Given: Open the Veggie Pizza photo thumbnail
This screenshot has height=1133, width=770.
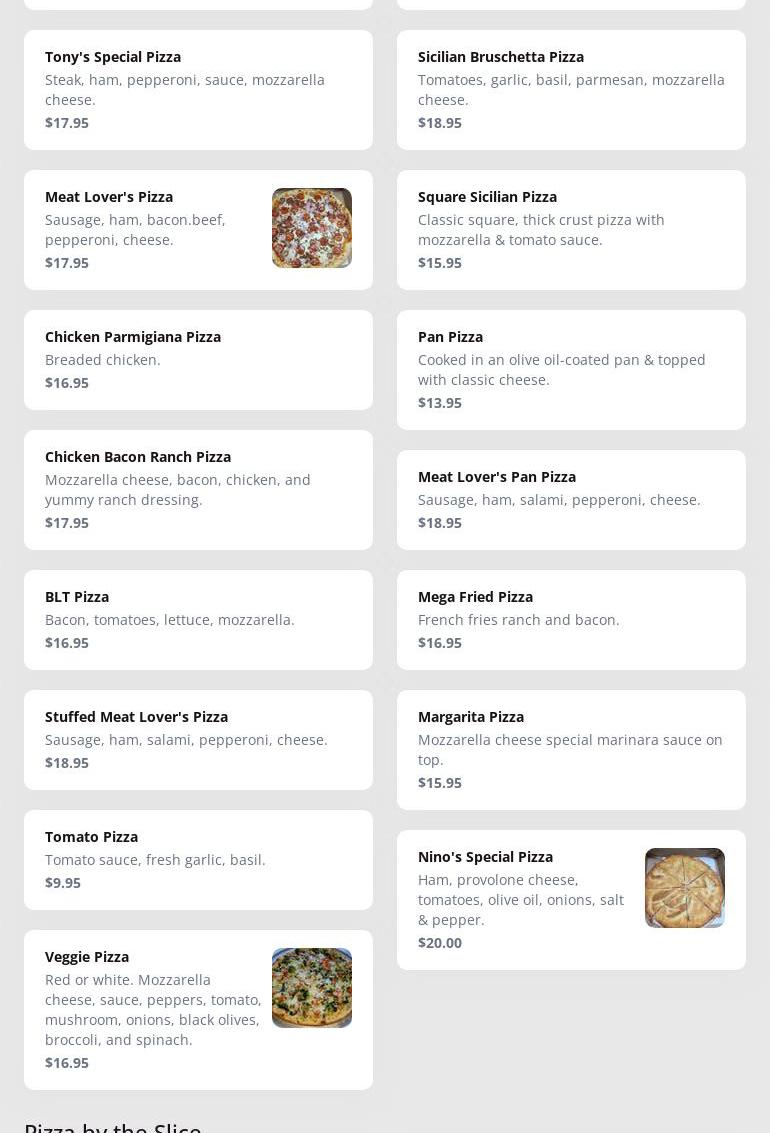Looking at the screenshot, I should coord(312,988).
